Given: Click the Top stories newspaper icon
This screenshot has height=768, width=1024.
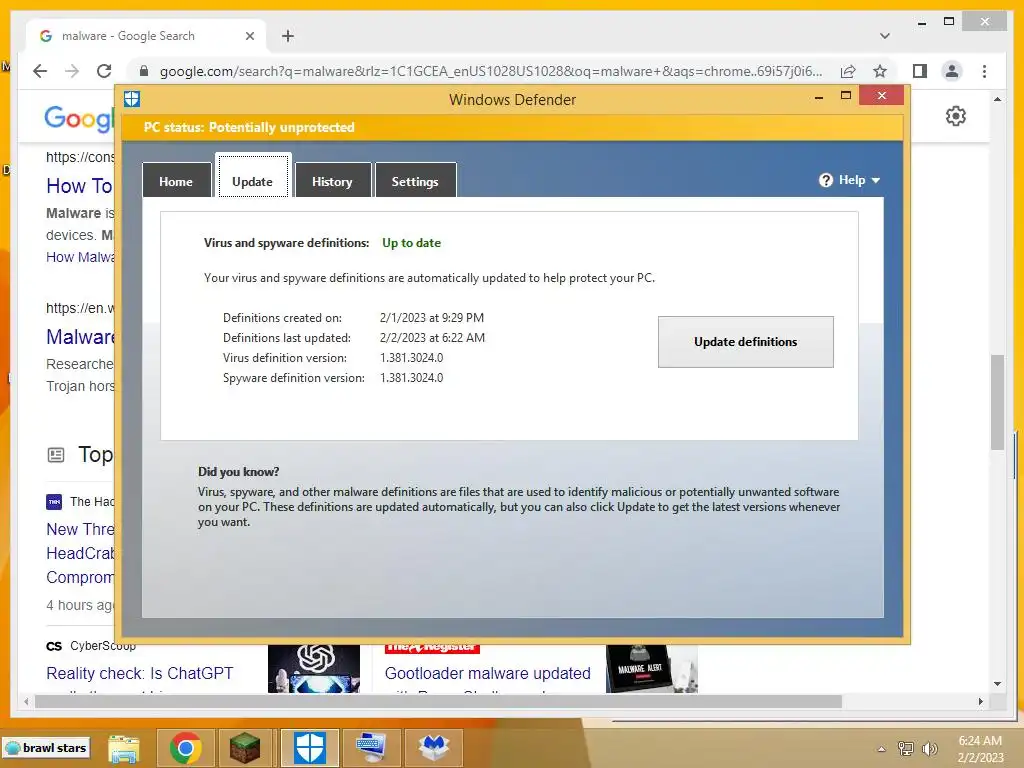Looking at the screenshot, I should [x=56, y=455].
